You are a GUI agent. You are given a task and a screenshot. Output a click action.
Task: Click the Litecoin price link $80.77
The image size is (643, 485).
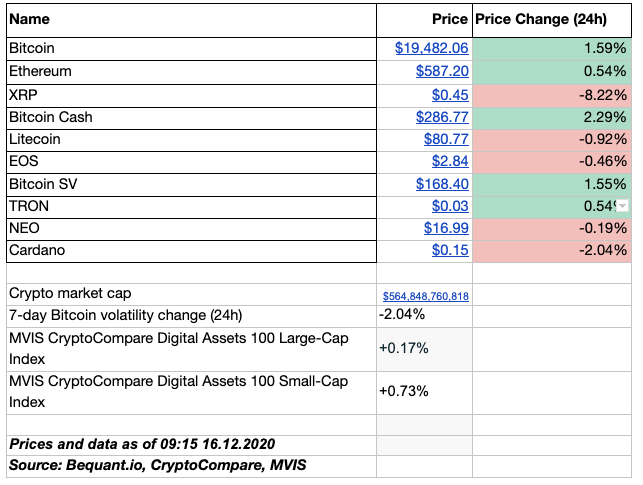click(x=446, y=139)
